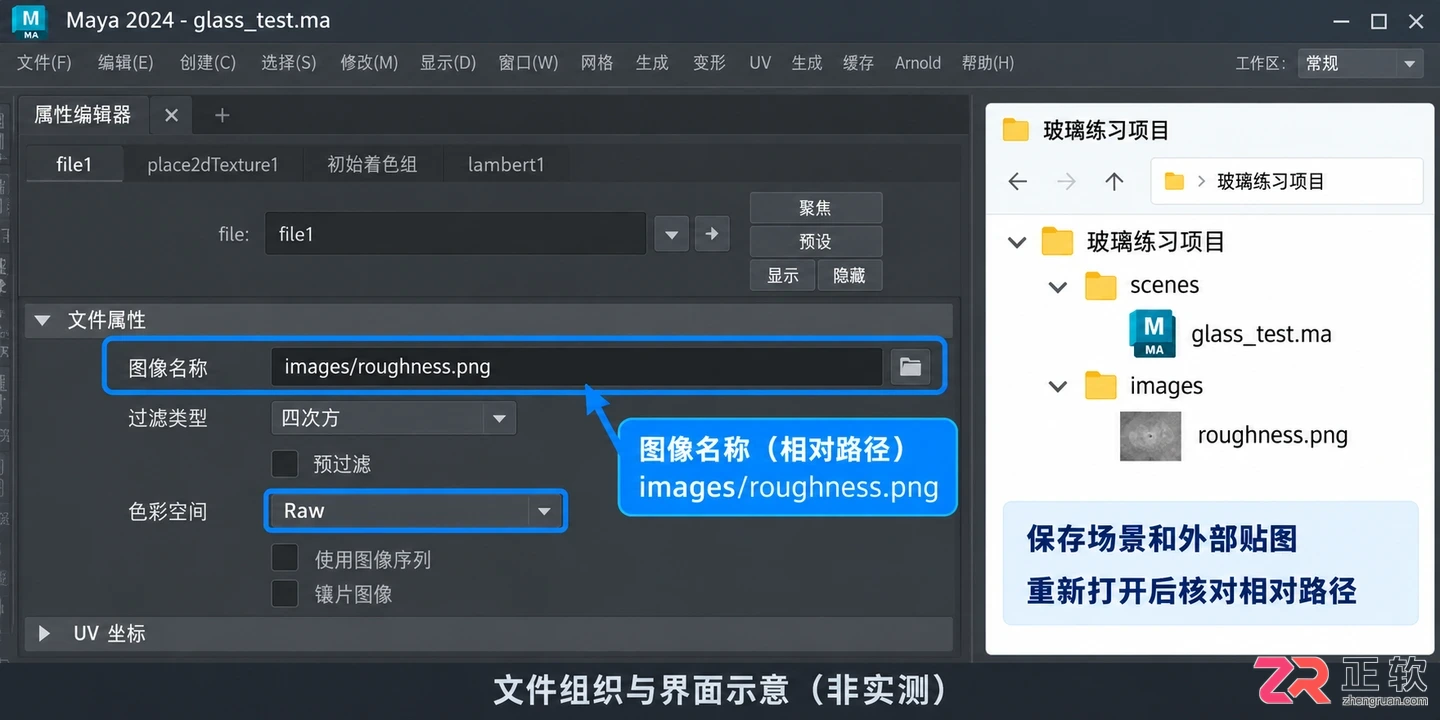This screenshot has width=1440, height=720.
Task: Enable the 镶片图像 checkbox
Action: coord(285,594)
